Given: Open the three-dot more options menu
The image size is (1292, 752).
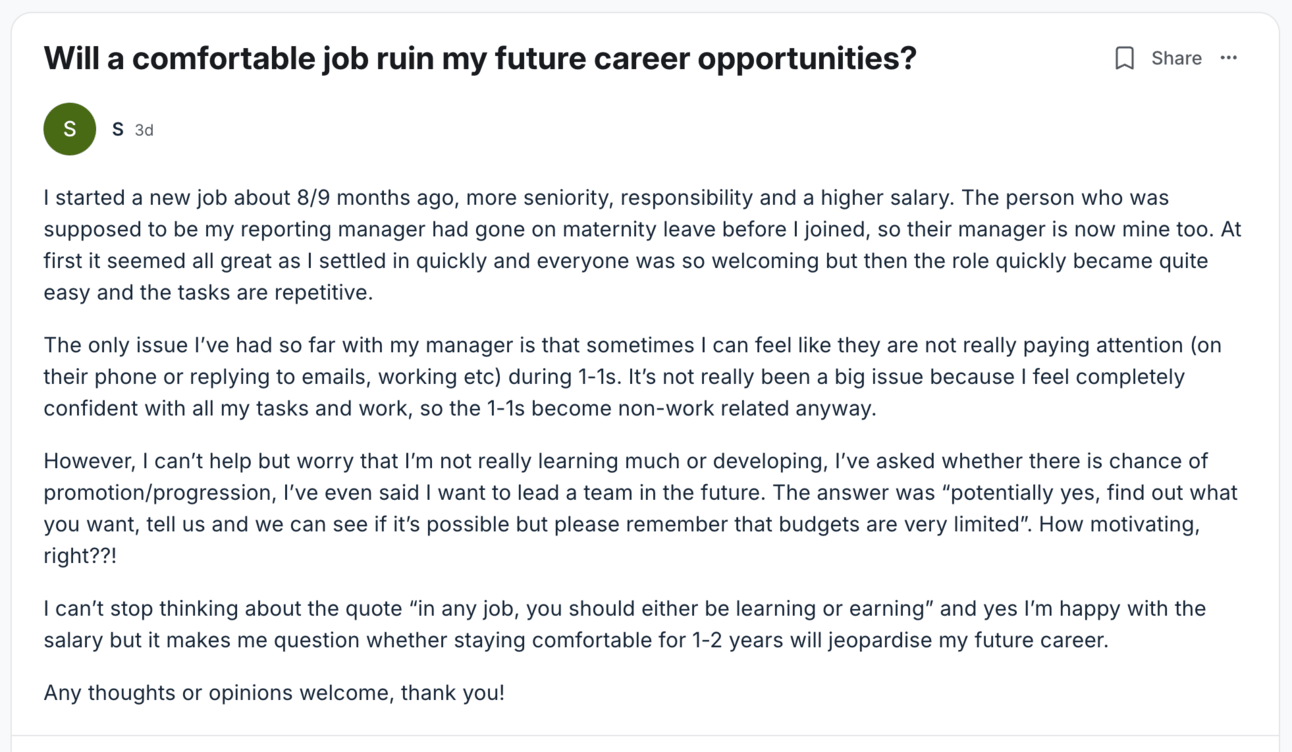Looking at the screenshot, I should [x=1229, y=58].
